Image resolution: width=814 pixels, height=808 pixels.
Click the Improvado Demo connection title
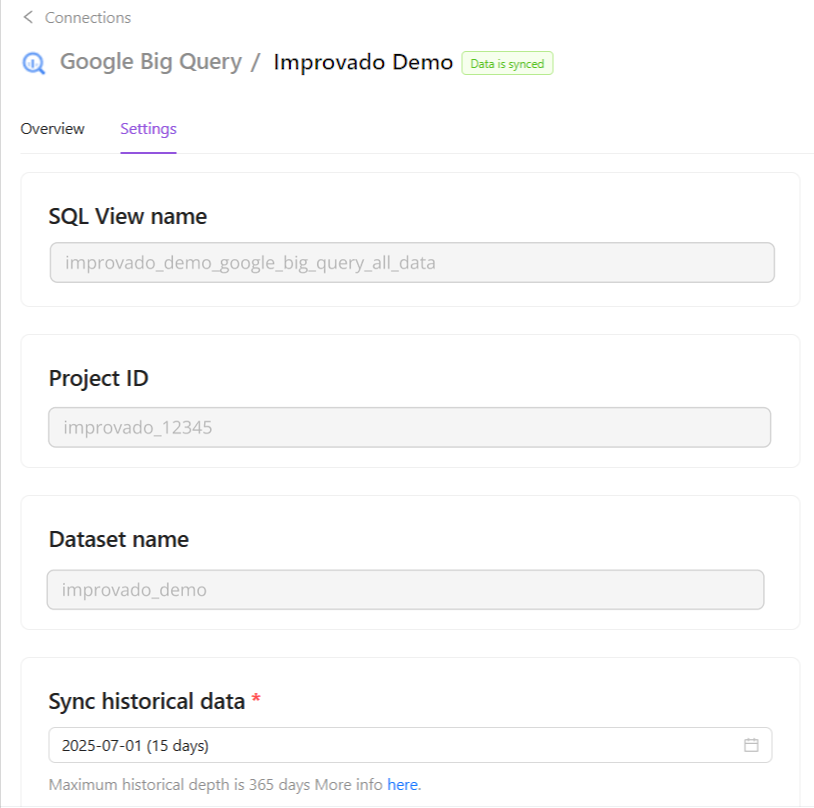[x=363, y=62]
